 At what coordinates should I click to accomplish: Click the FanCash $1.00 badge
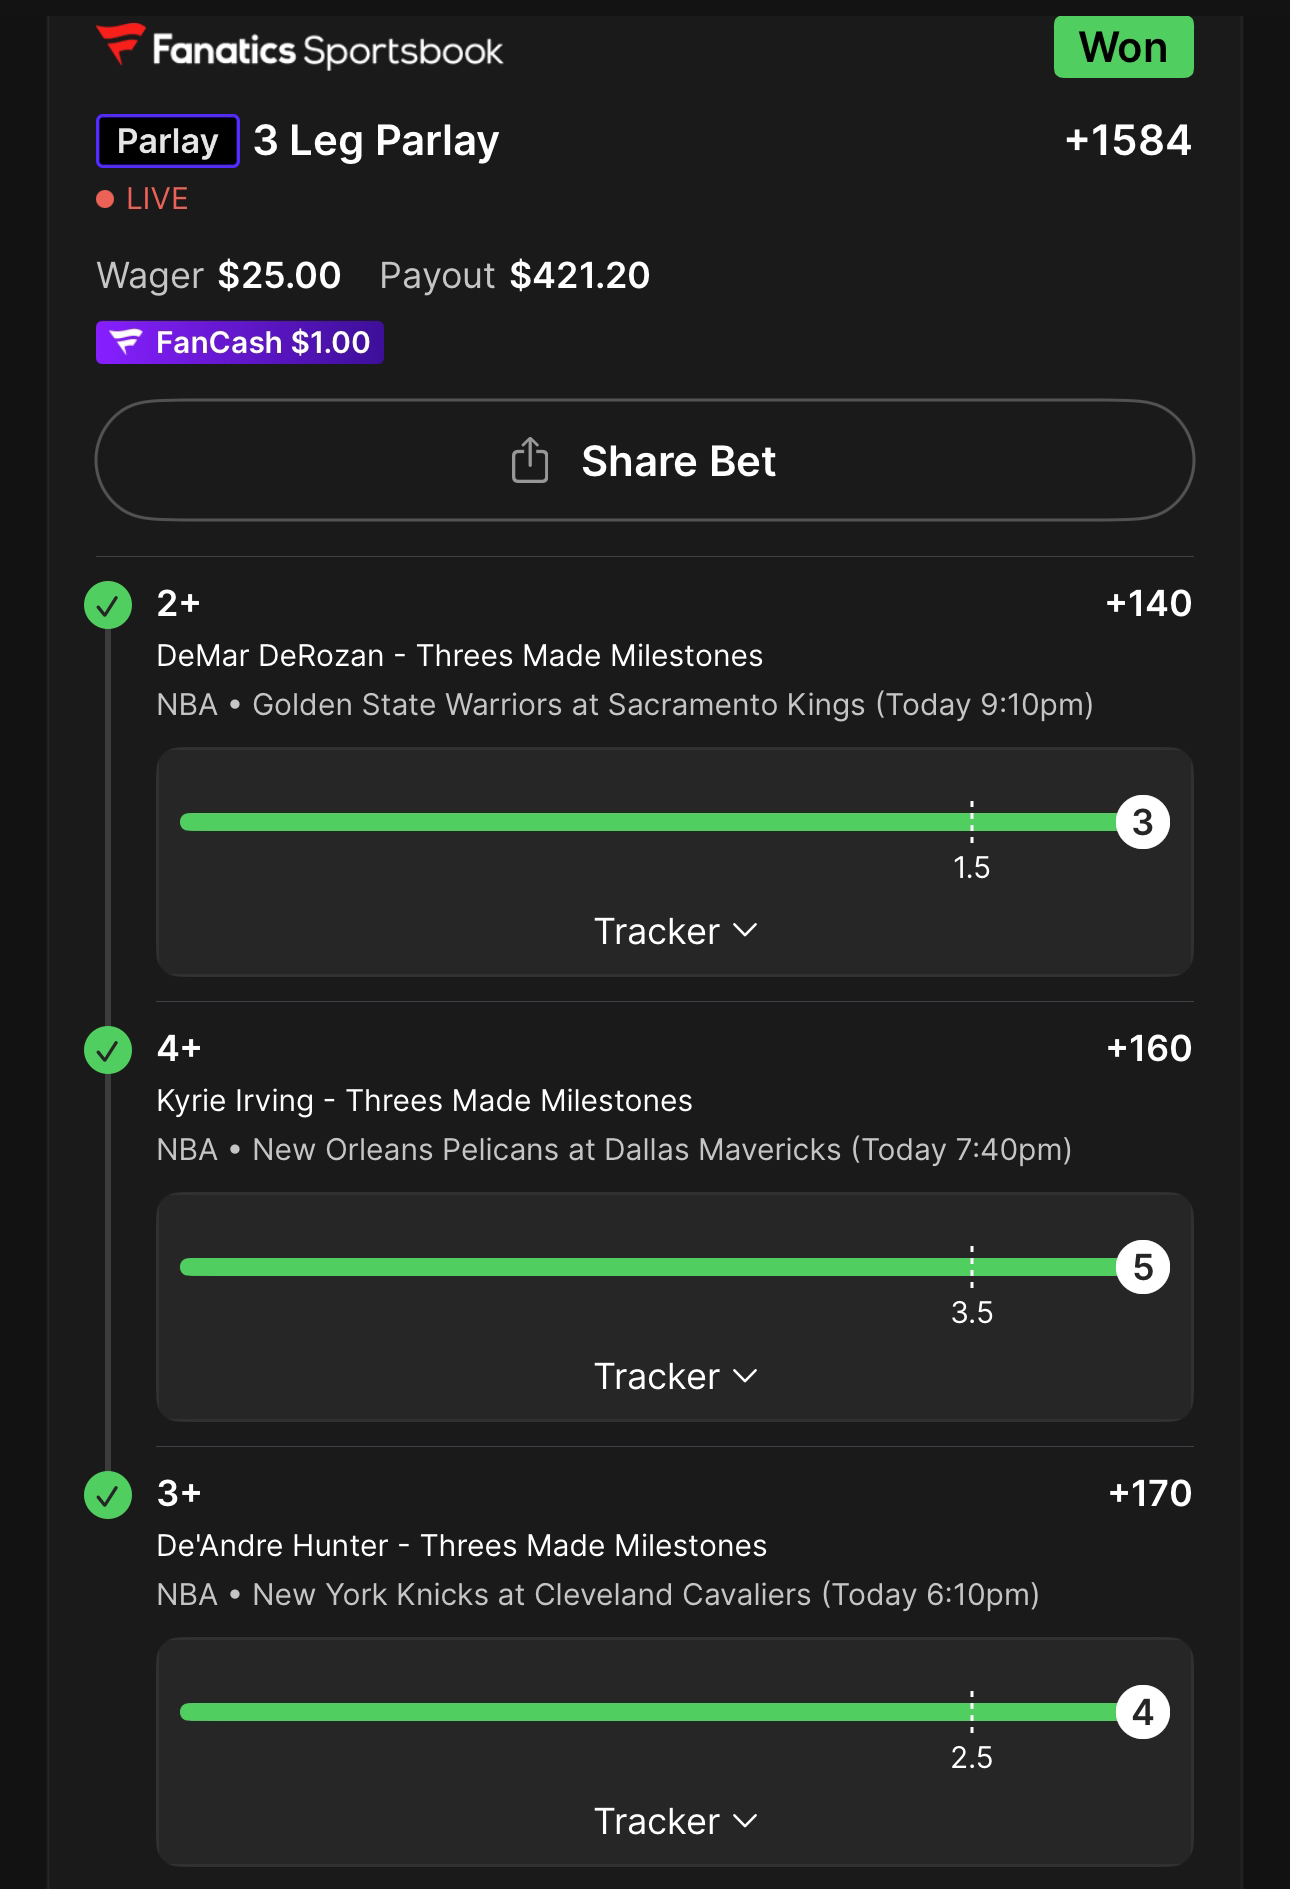(x=240, y=342)
